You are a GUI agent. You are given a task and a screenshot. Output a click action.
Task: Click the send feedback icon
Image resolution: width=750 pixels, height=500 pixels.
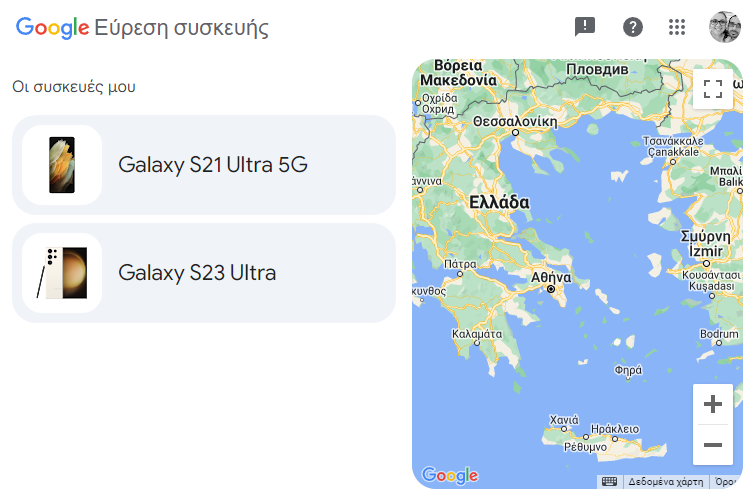tap(585, 26)
